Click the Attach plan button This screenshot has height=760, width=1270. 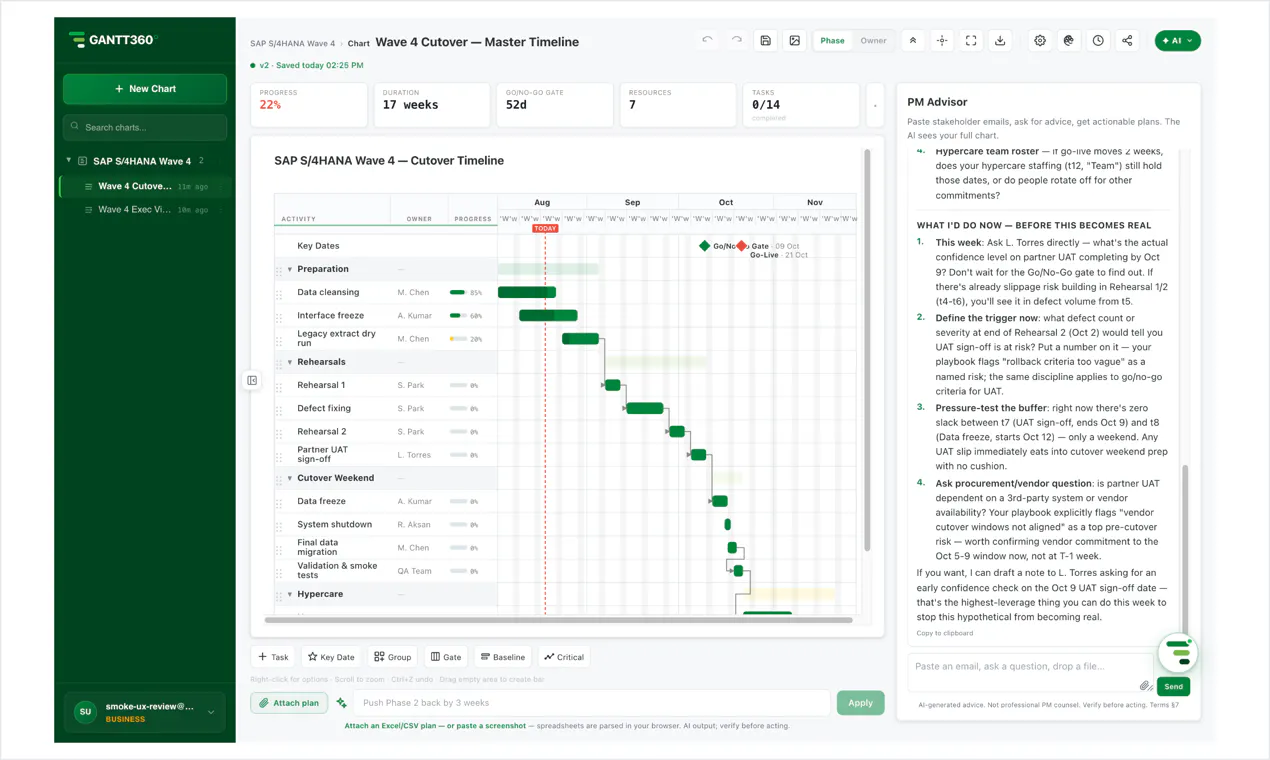click(x=289, y=703)
